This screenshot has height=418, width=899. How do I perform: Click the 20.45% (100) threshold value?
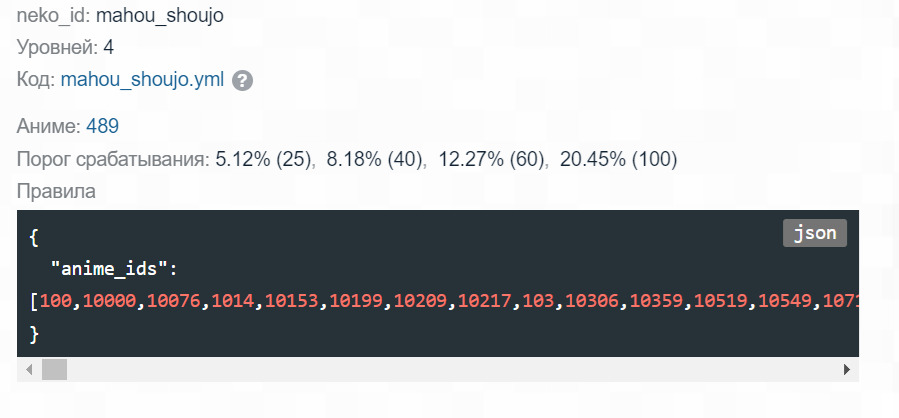click(x=618, y=159)
